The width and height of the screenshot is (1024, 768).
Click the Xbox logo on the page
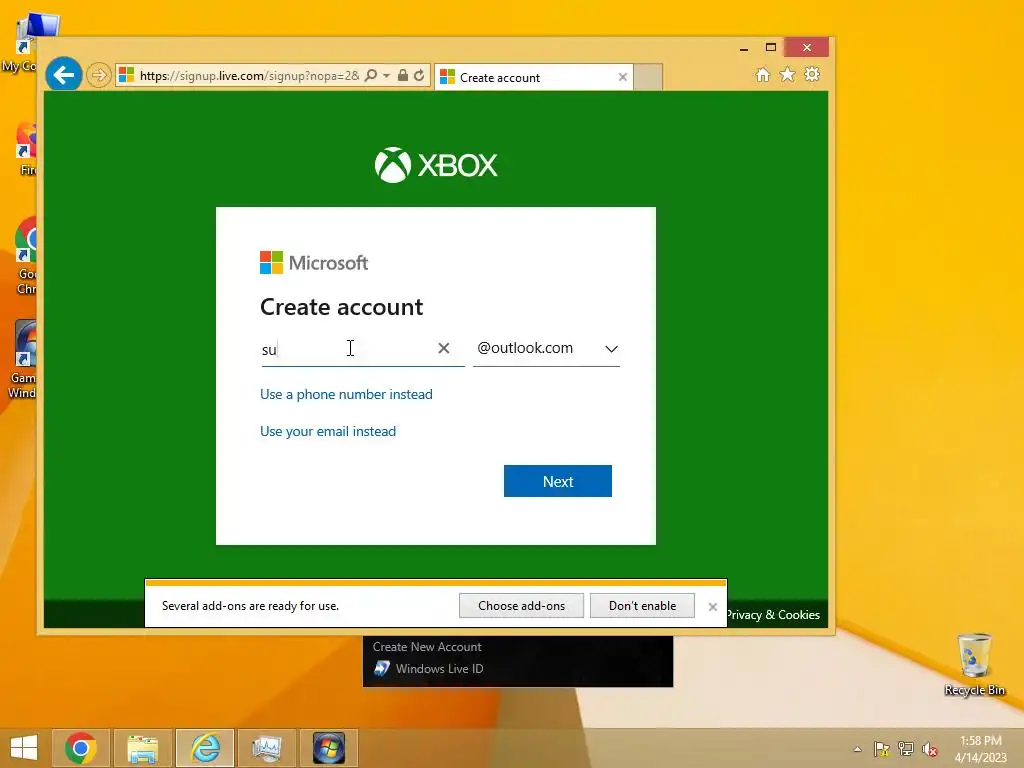point(436,165)
